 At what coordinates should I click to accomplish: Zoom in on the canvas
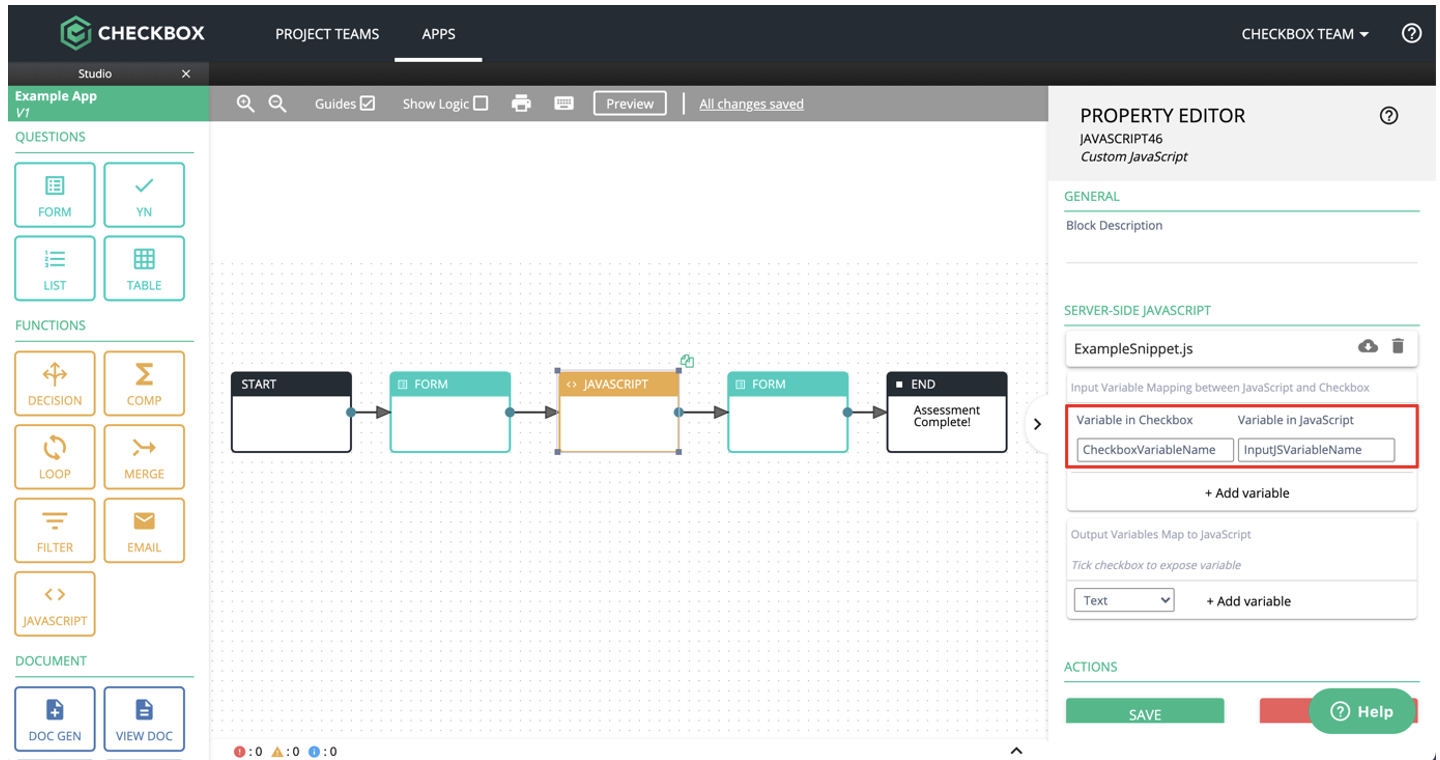click(x=245, y=103)
